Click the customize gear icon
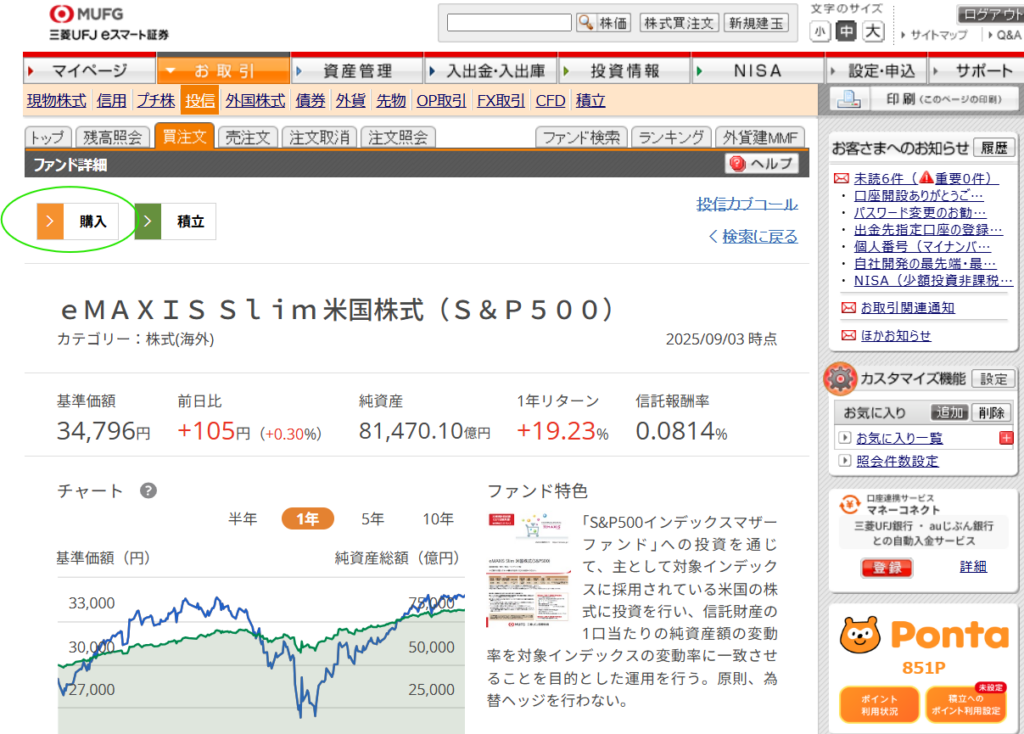 [x=840, y=379]
